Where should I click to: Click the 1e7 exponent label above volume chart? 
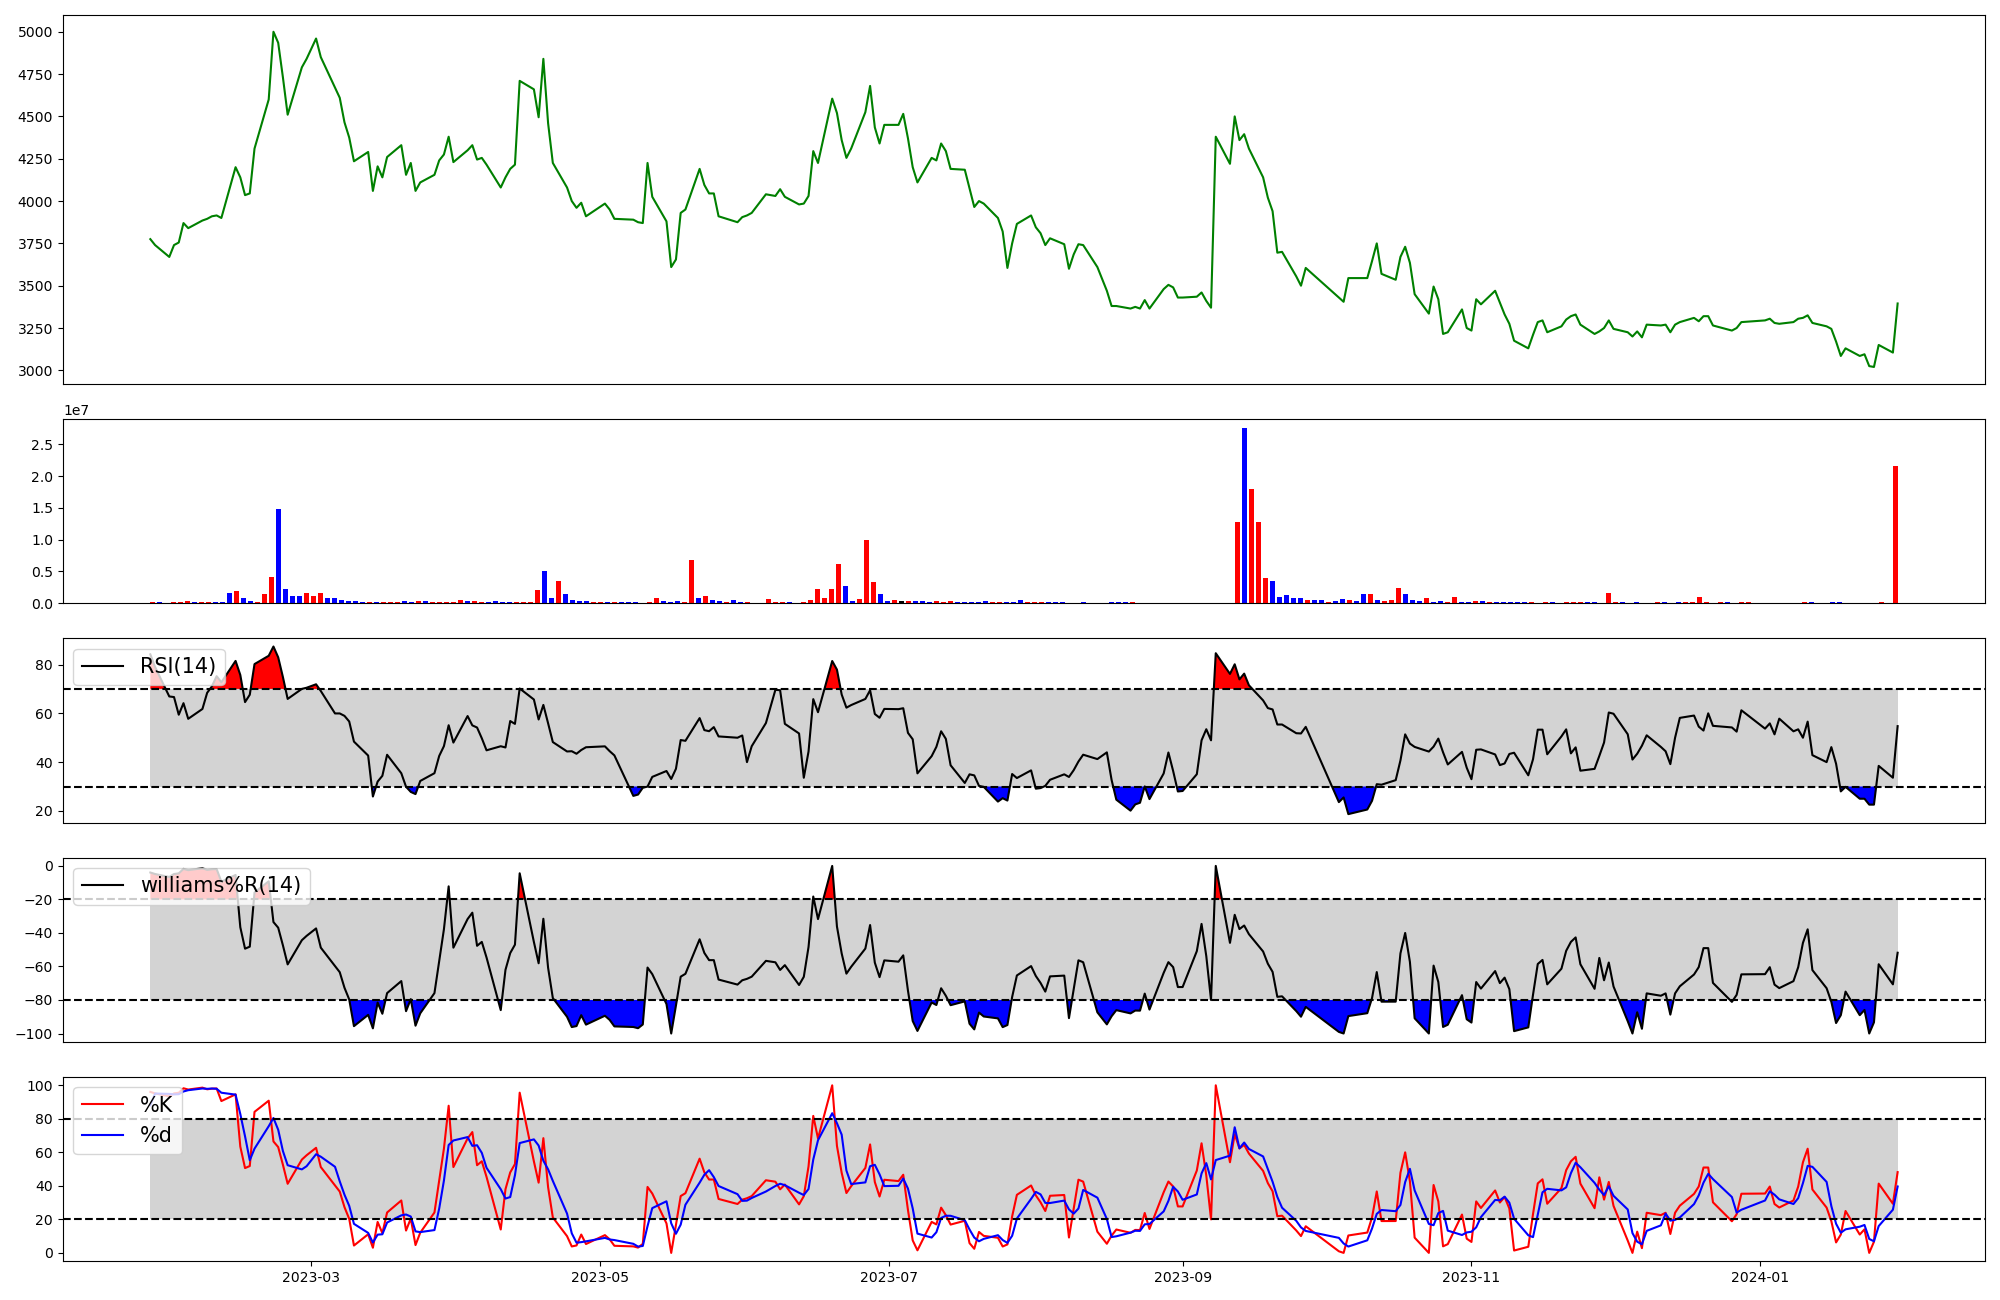coord(76,411)
